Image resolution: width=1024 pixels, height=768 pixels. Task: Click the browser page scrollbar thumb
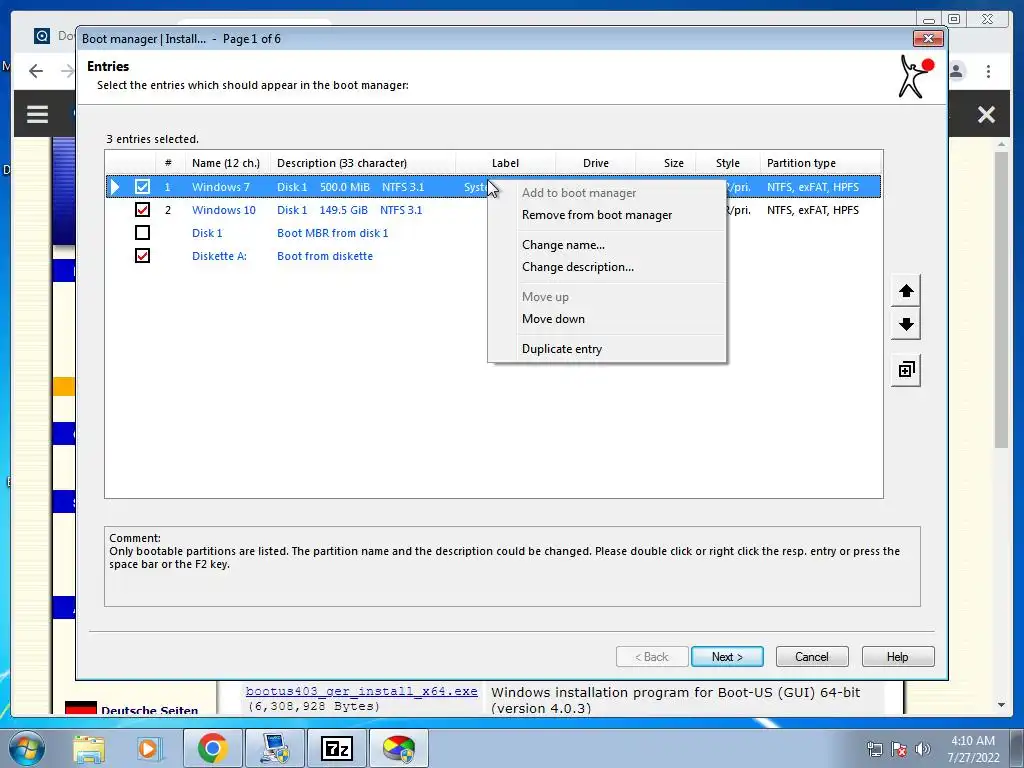pyautogui.click(x=1001, y=299)
